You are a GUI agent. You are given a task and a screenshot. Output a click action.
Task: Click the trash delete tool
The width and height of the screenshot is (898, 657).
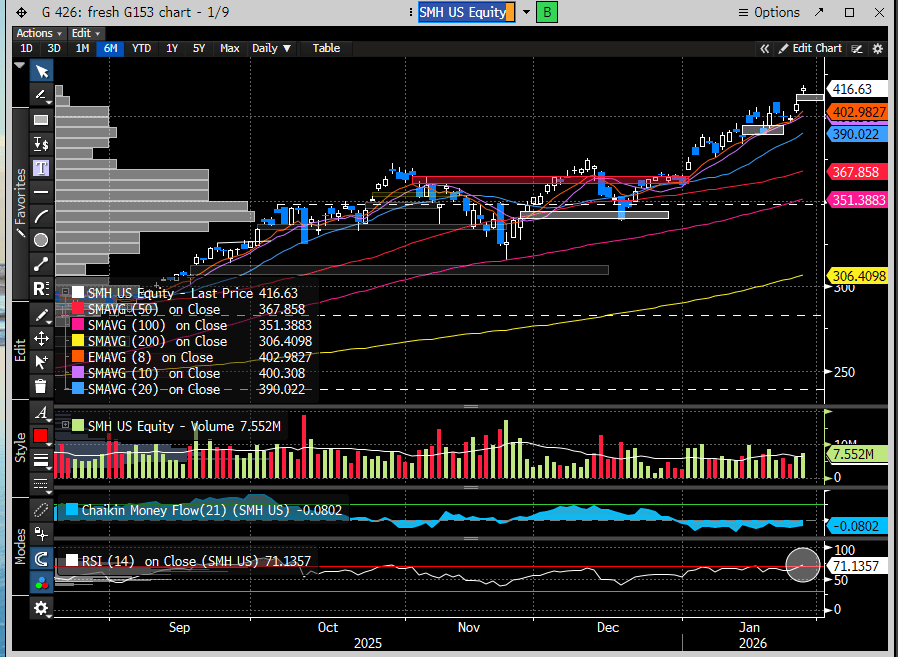click(41, 385)
